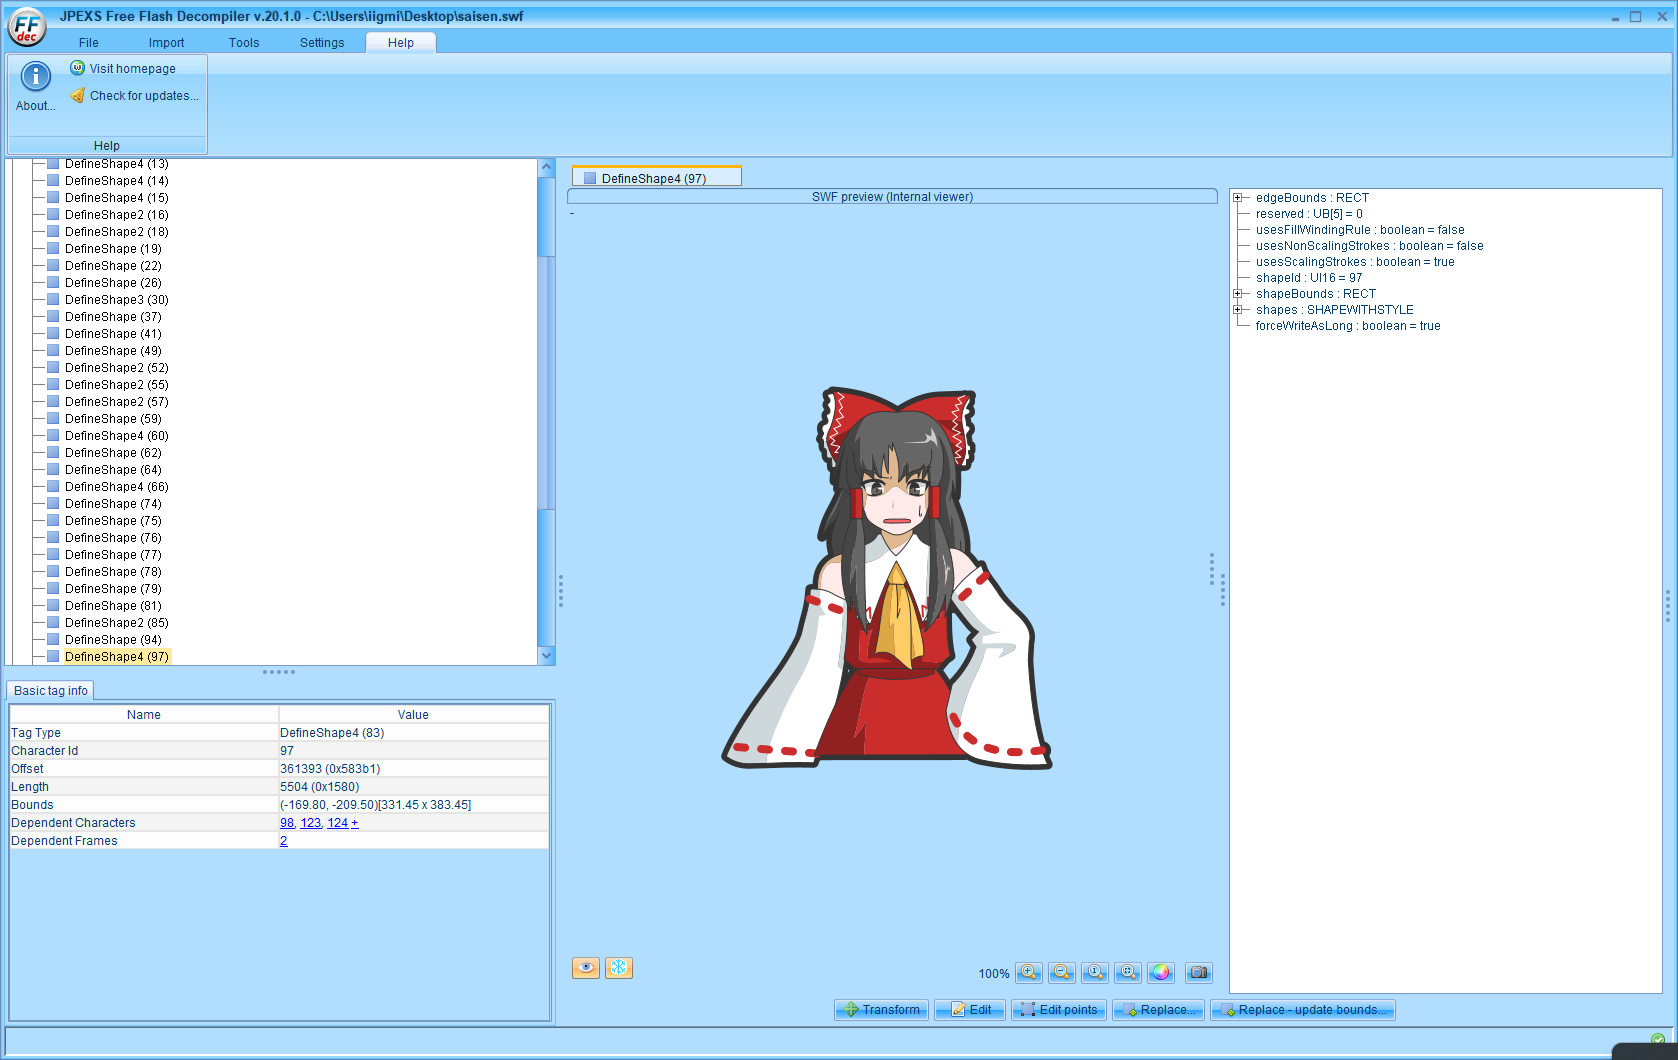The image size is (1678, 1060).
Task: Expand the edgeBounds : RECT node
Action: (1238, 198)
